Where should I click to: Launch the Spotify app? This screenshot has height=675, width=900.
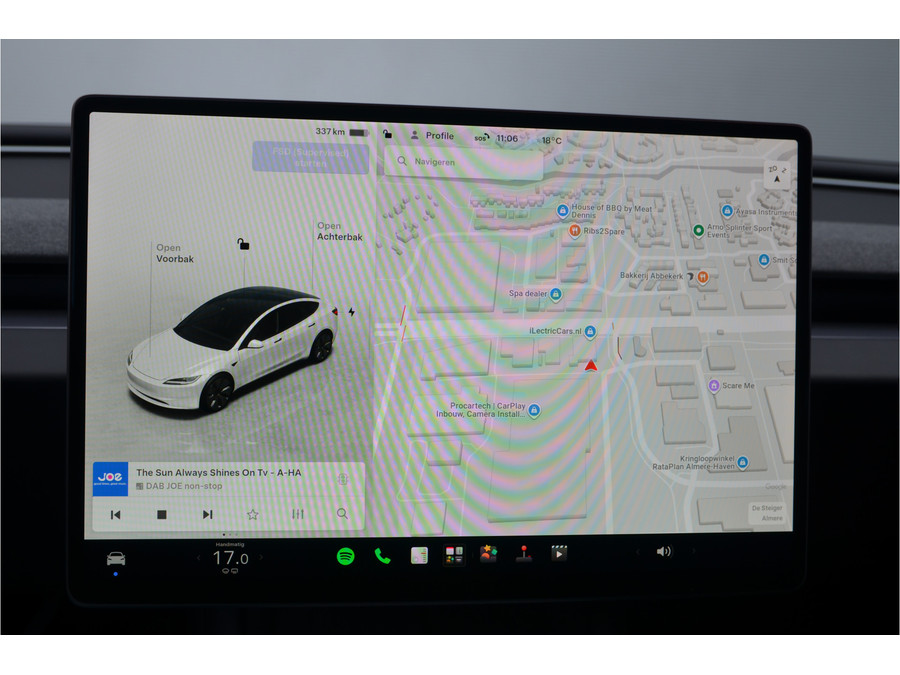(346, 556)
